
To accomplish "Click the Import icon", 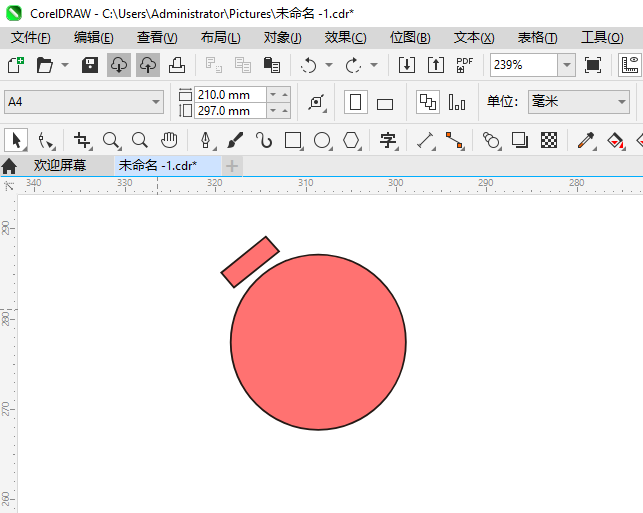I will coord(407,65).
